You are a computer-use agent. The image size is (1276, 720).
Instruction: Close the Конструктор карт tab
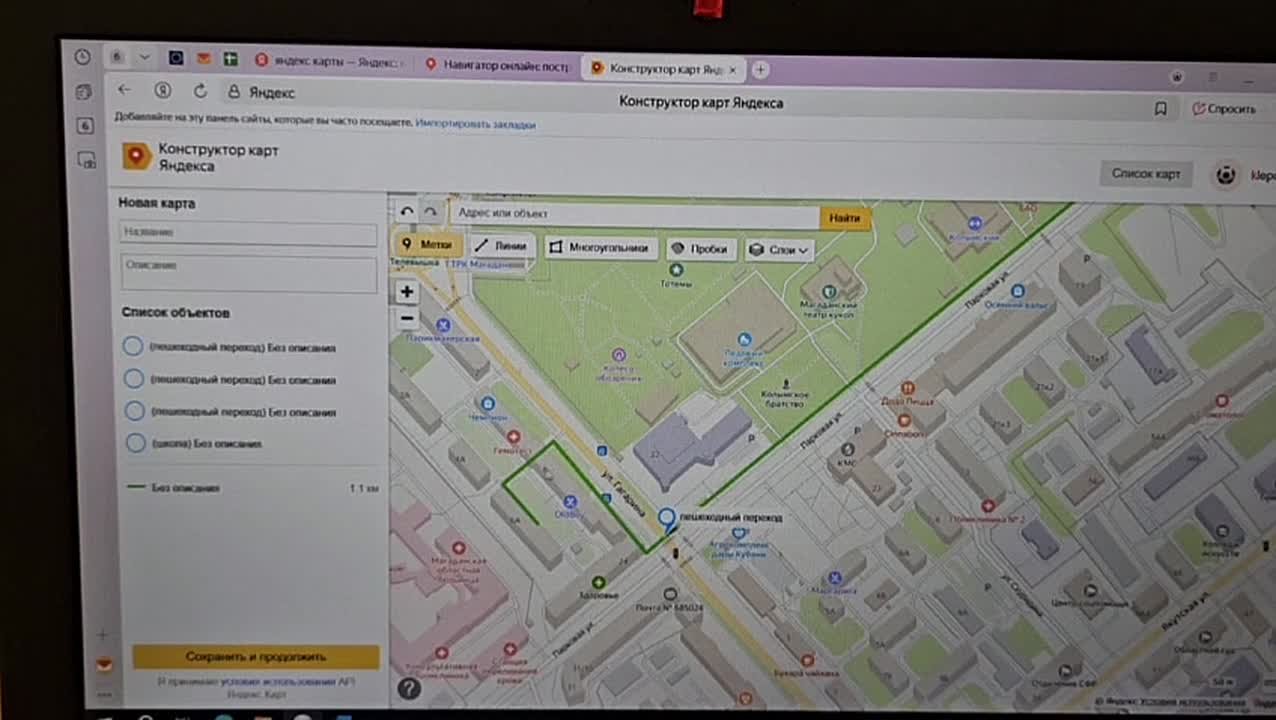[x=732, y=70]
